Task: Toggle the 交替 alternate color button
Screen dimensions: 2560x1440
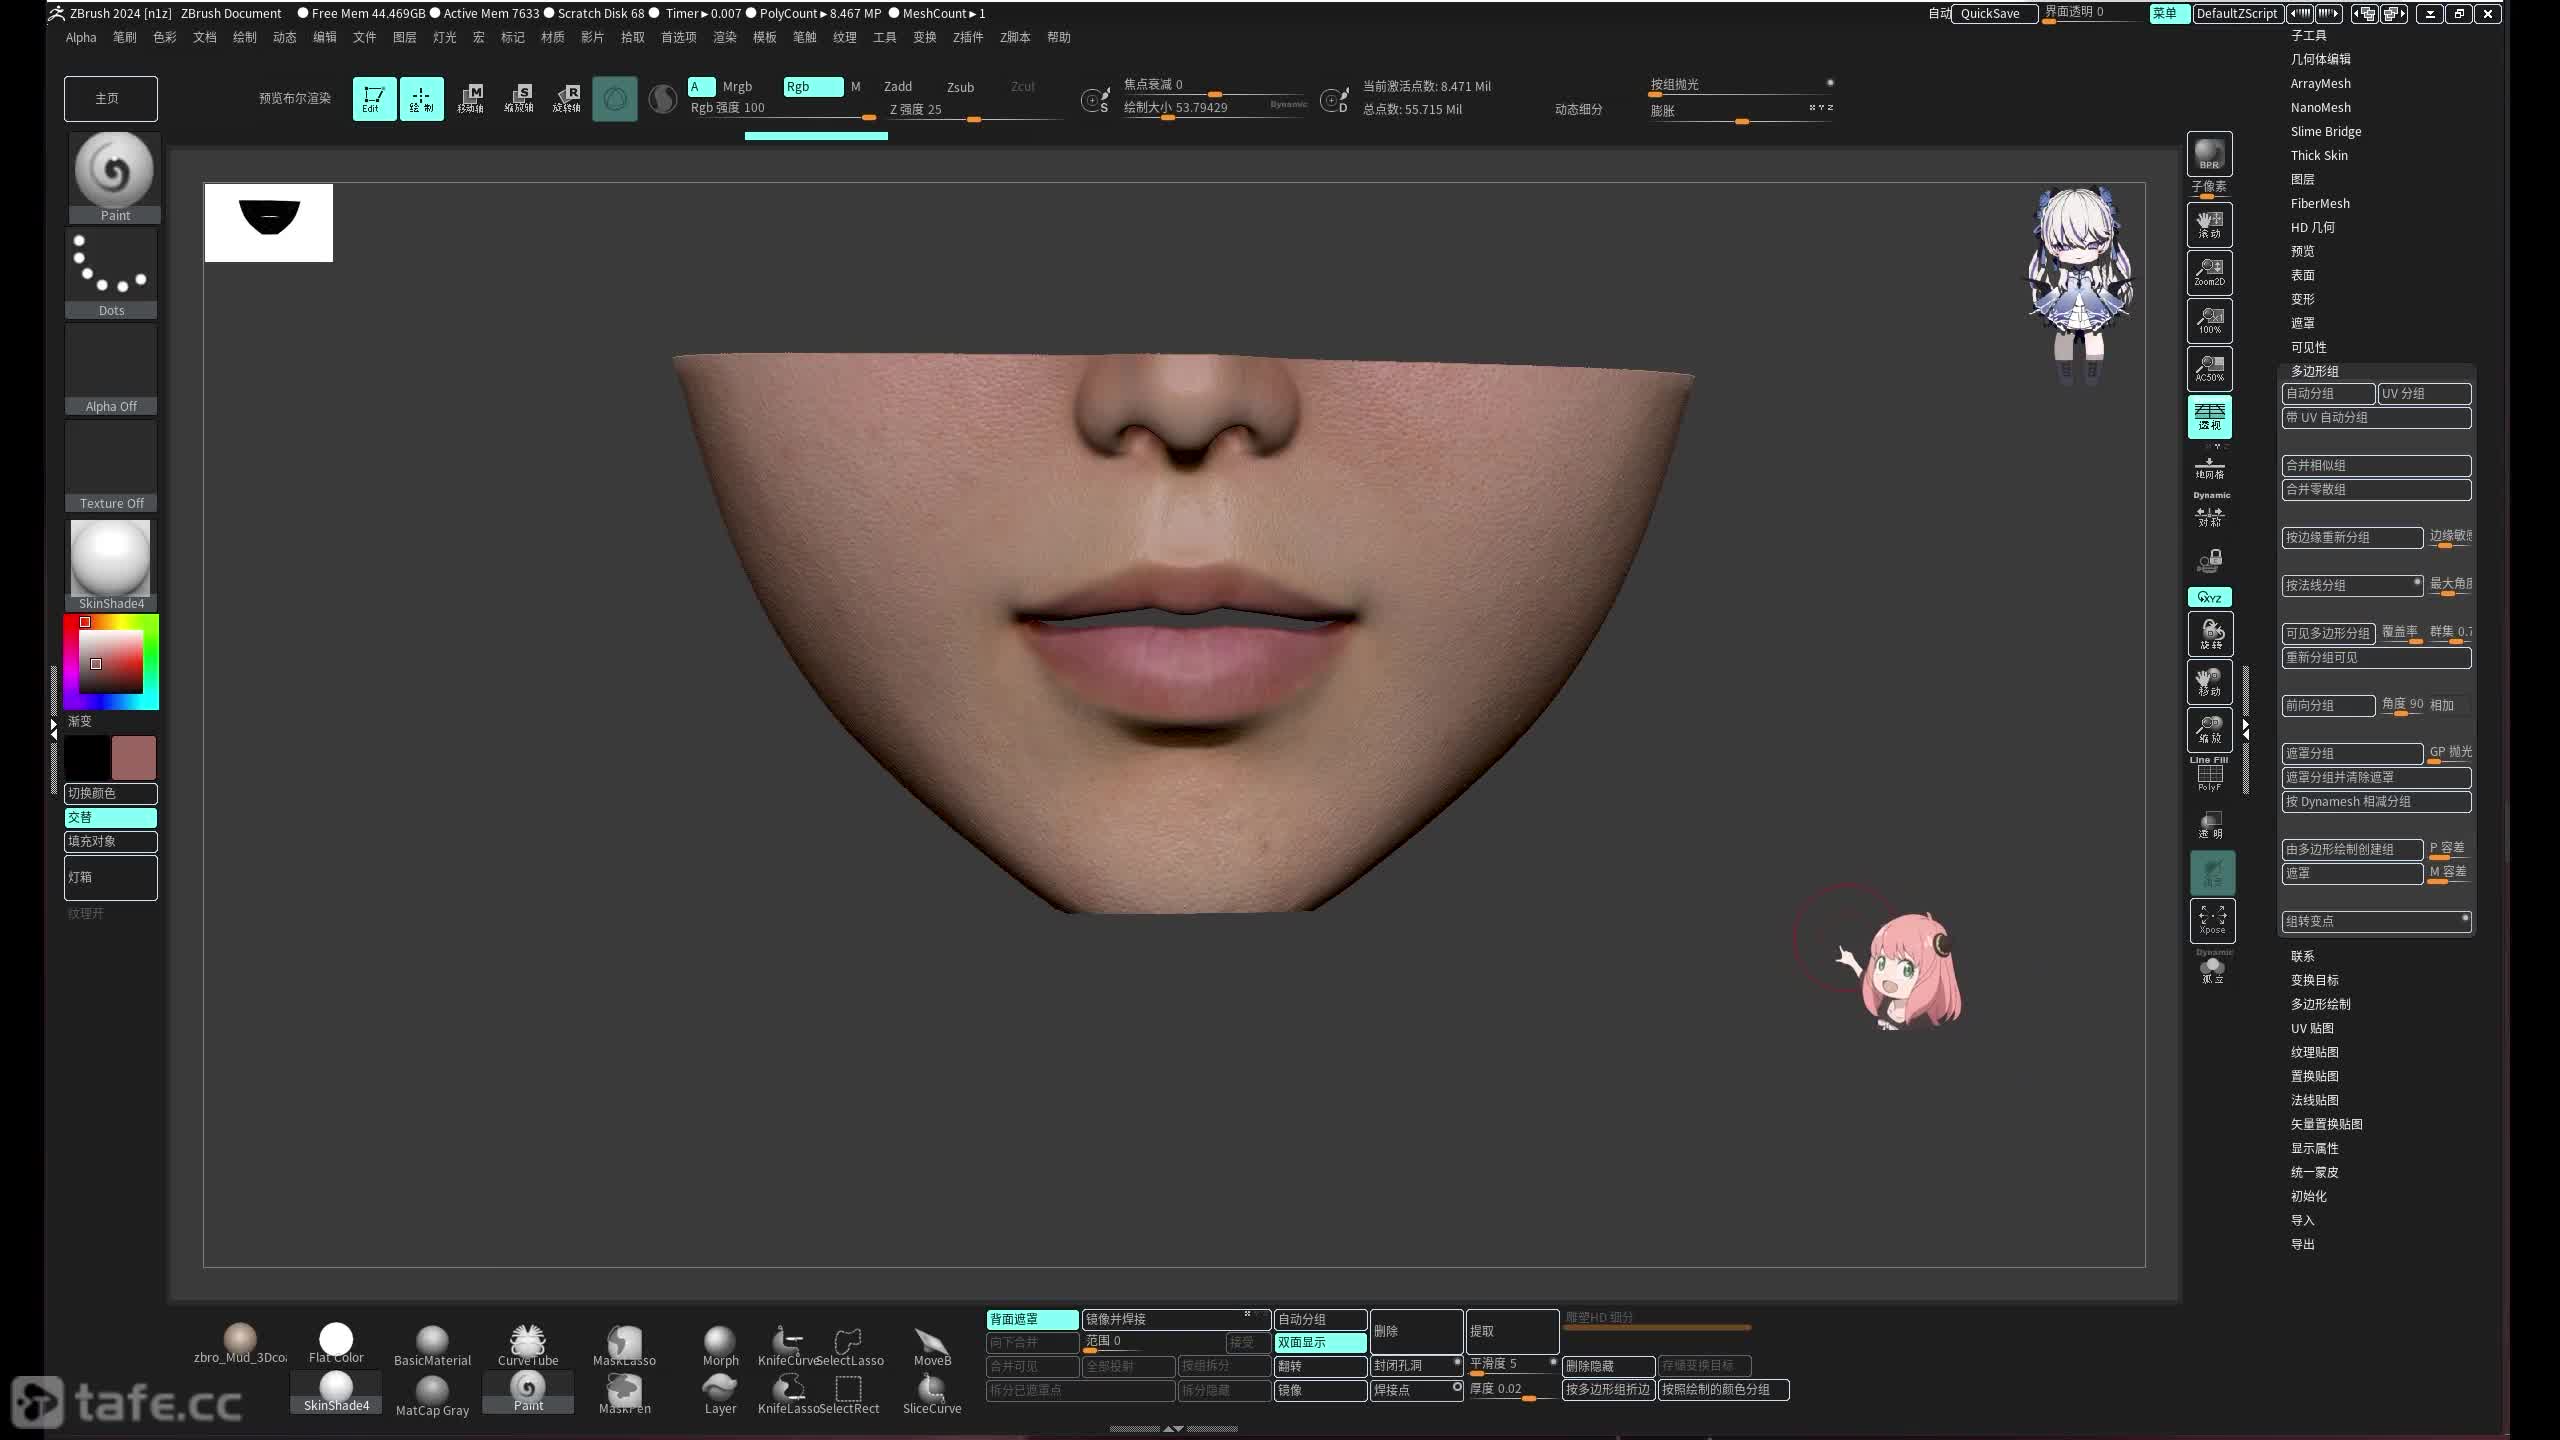Action: (111, 817)
